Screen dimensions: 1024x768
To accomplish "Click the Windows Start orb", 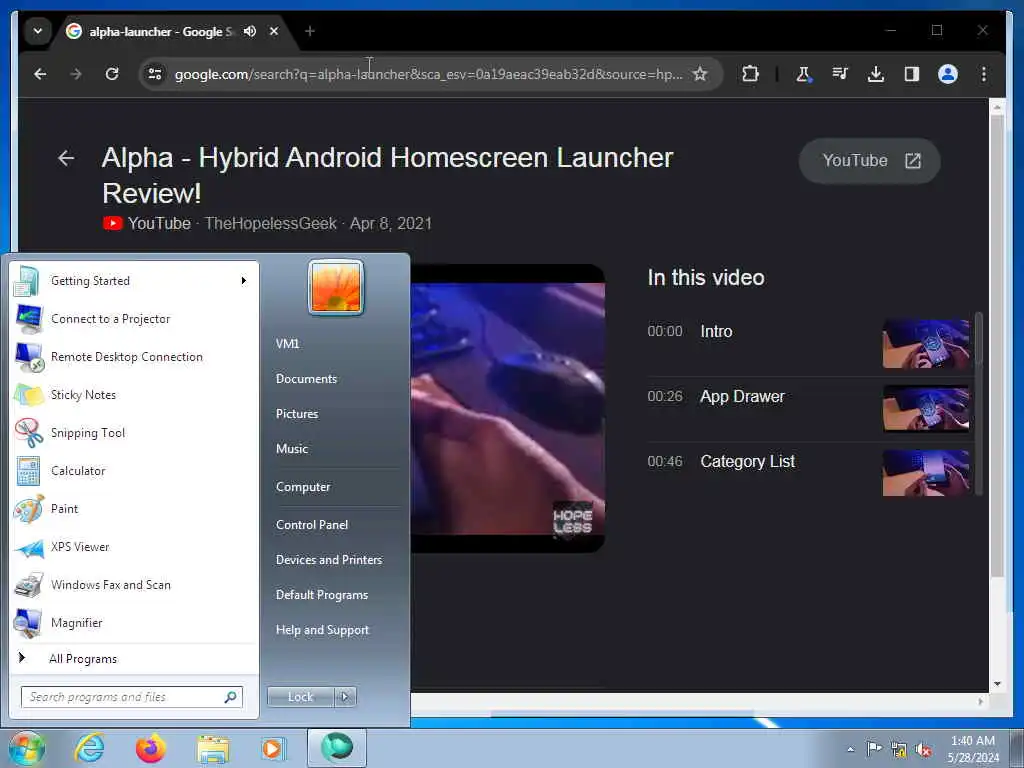I will click(x=26, y=748).
